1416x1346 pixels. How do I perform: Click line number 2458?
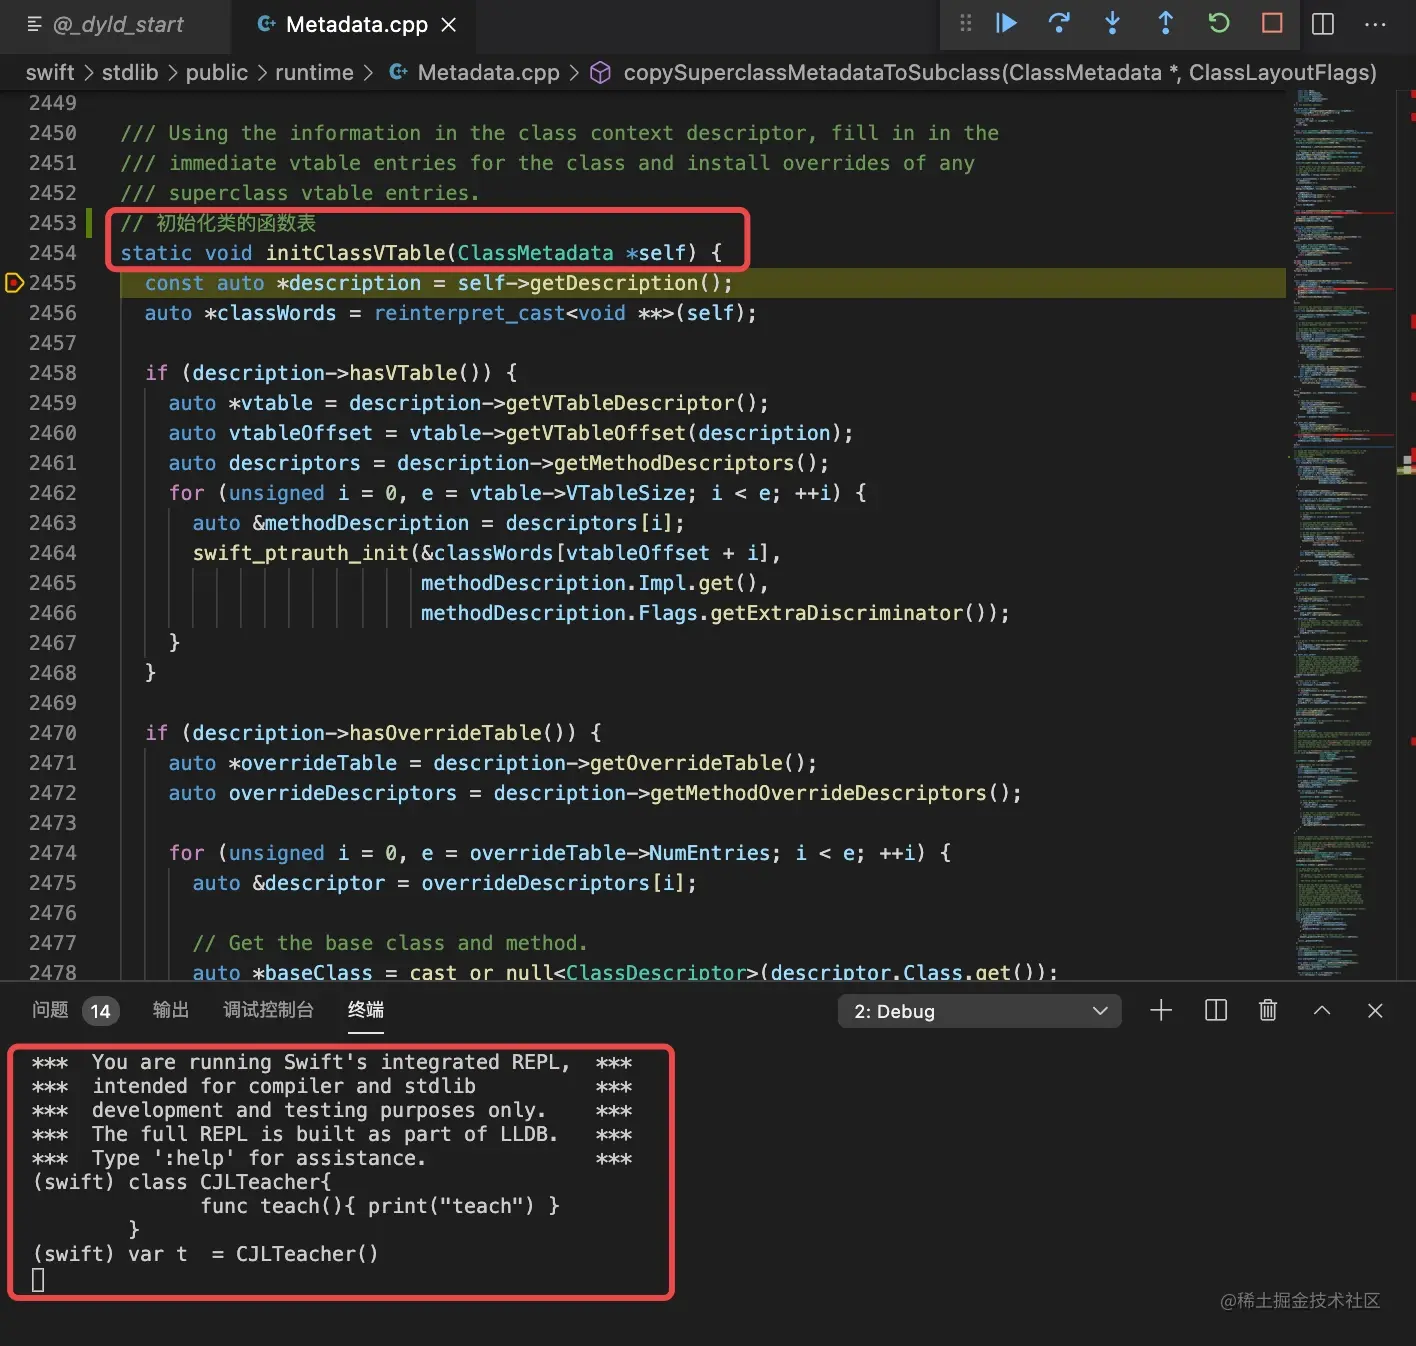(52, 373)
